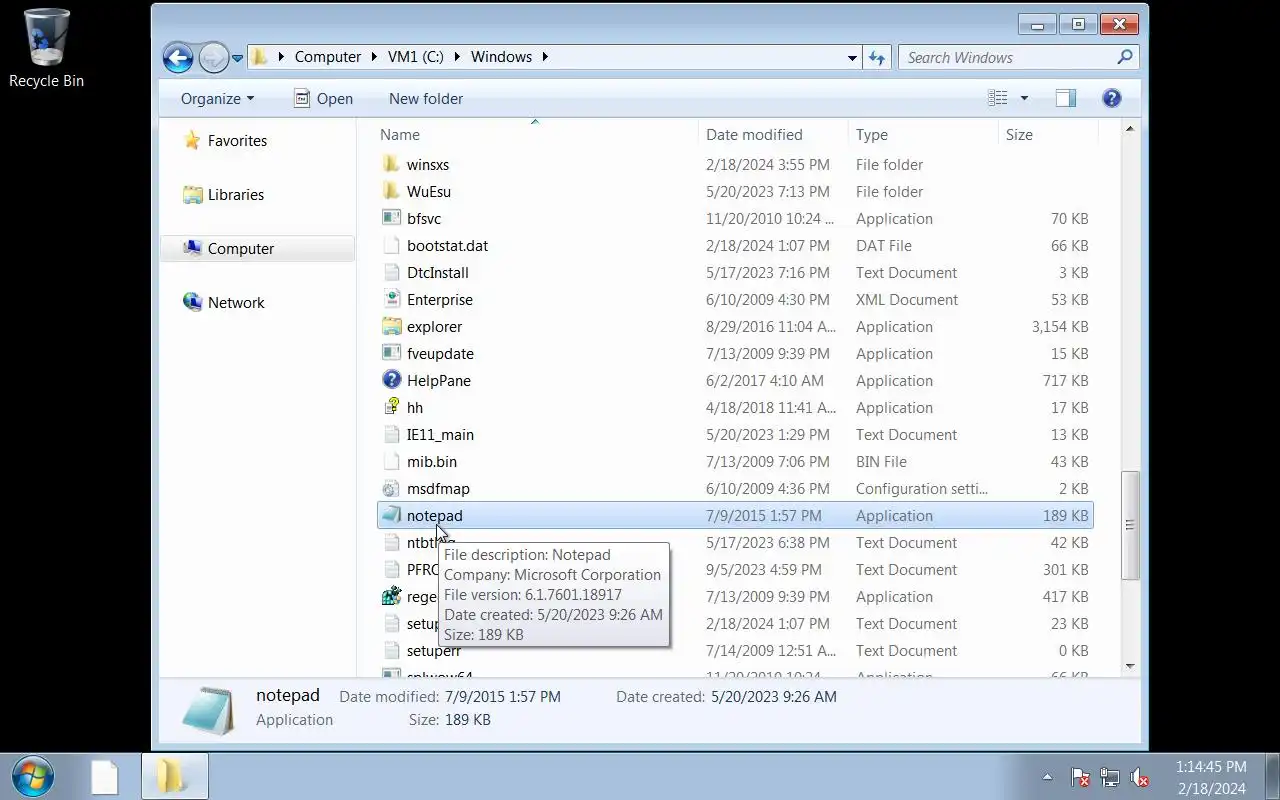Image resolution: width=1280 pixels, height=800 pixels.
Task: Click the Favorites star icon
Action: 192,140
